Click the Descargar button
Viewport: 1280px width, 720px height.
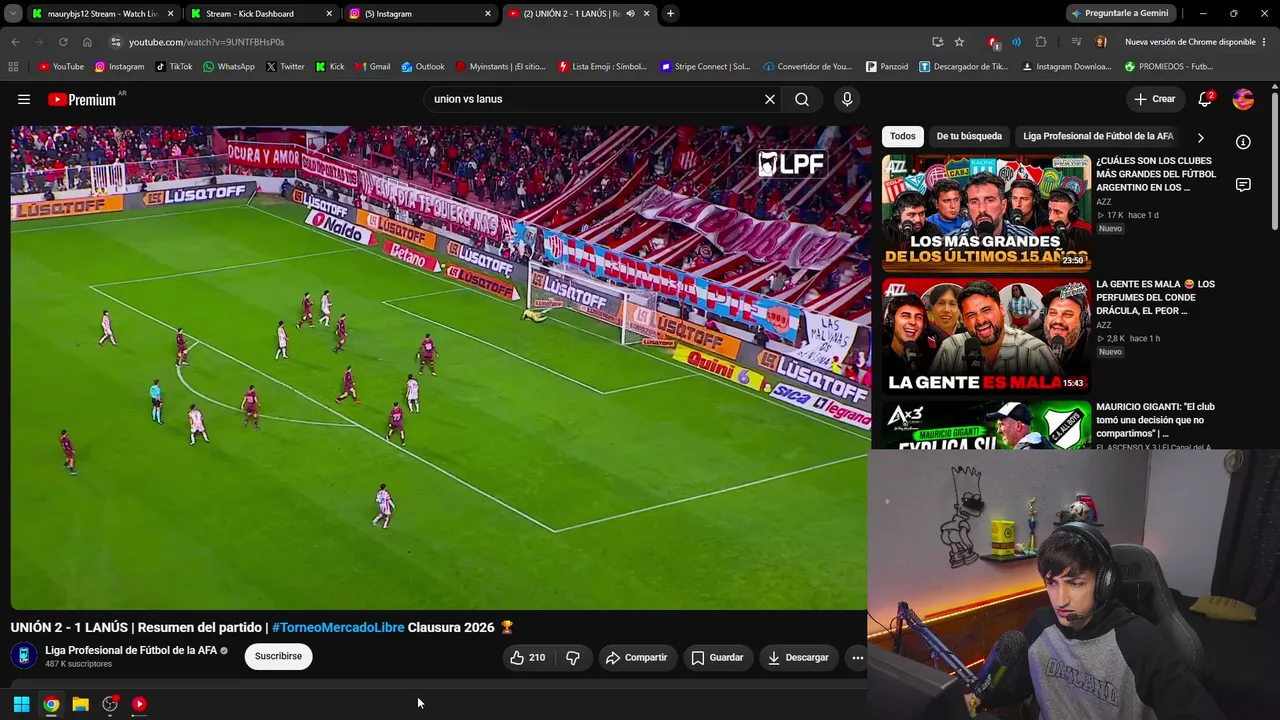pyautogui.click(x=798, y=657)
